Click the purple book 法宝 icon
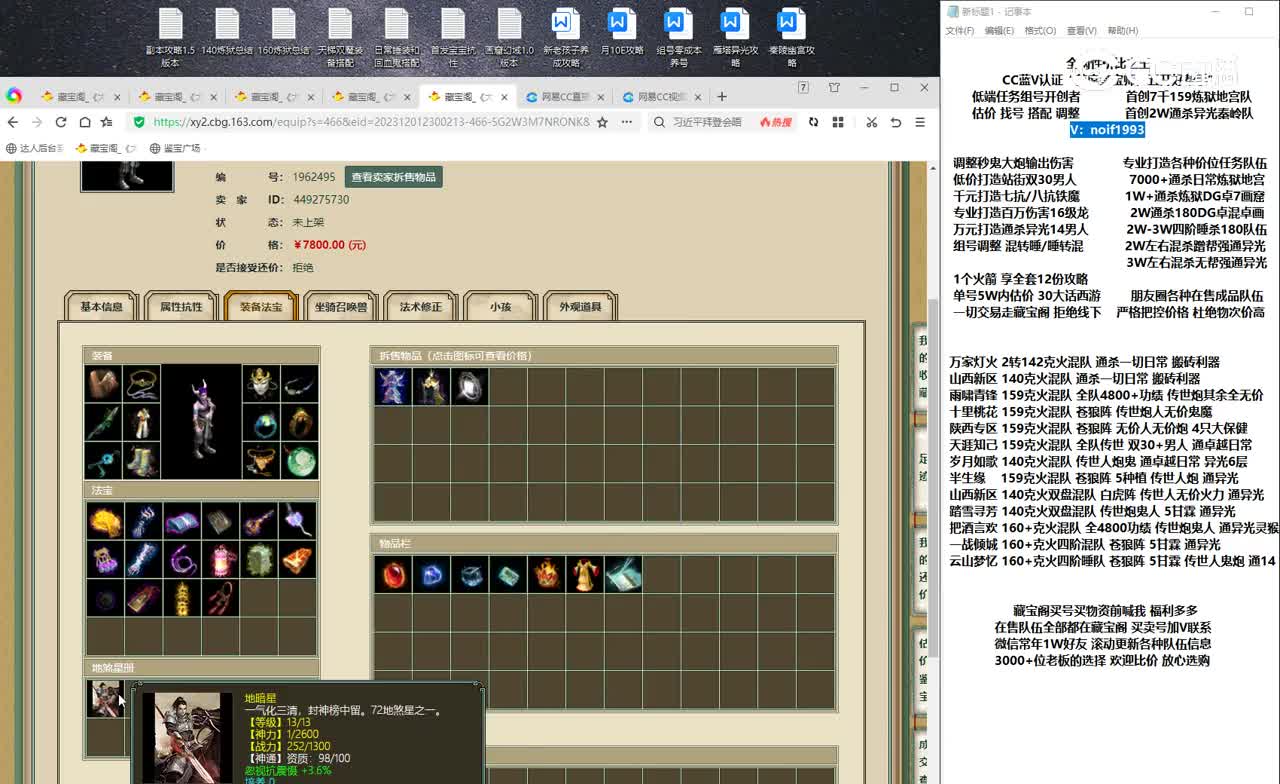The image size is (1280, 784). coord(182,521)
